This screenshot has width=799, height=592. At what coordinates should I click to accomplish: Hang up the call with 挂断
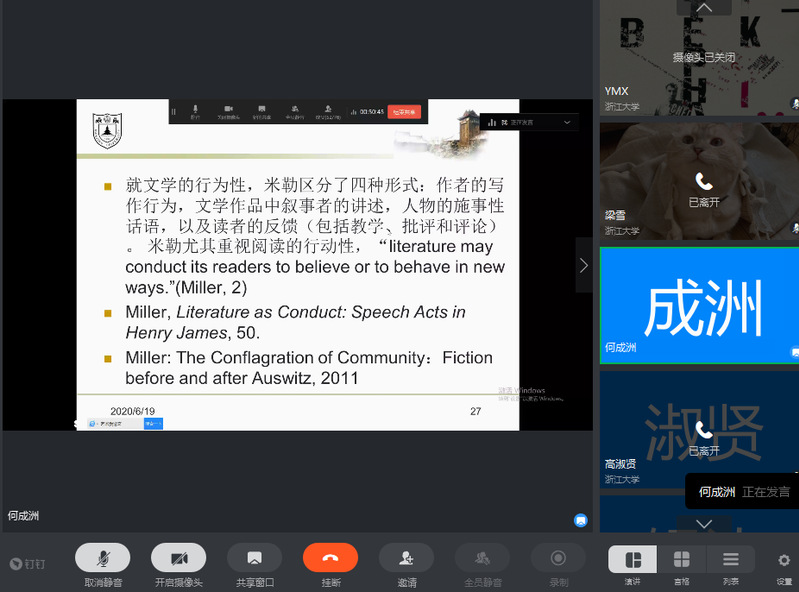(x=330, y=558)
